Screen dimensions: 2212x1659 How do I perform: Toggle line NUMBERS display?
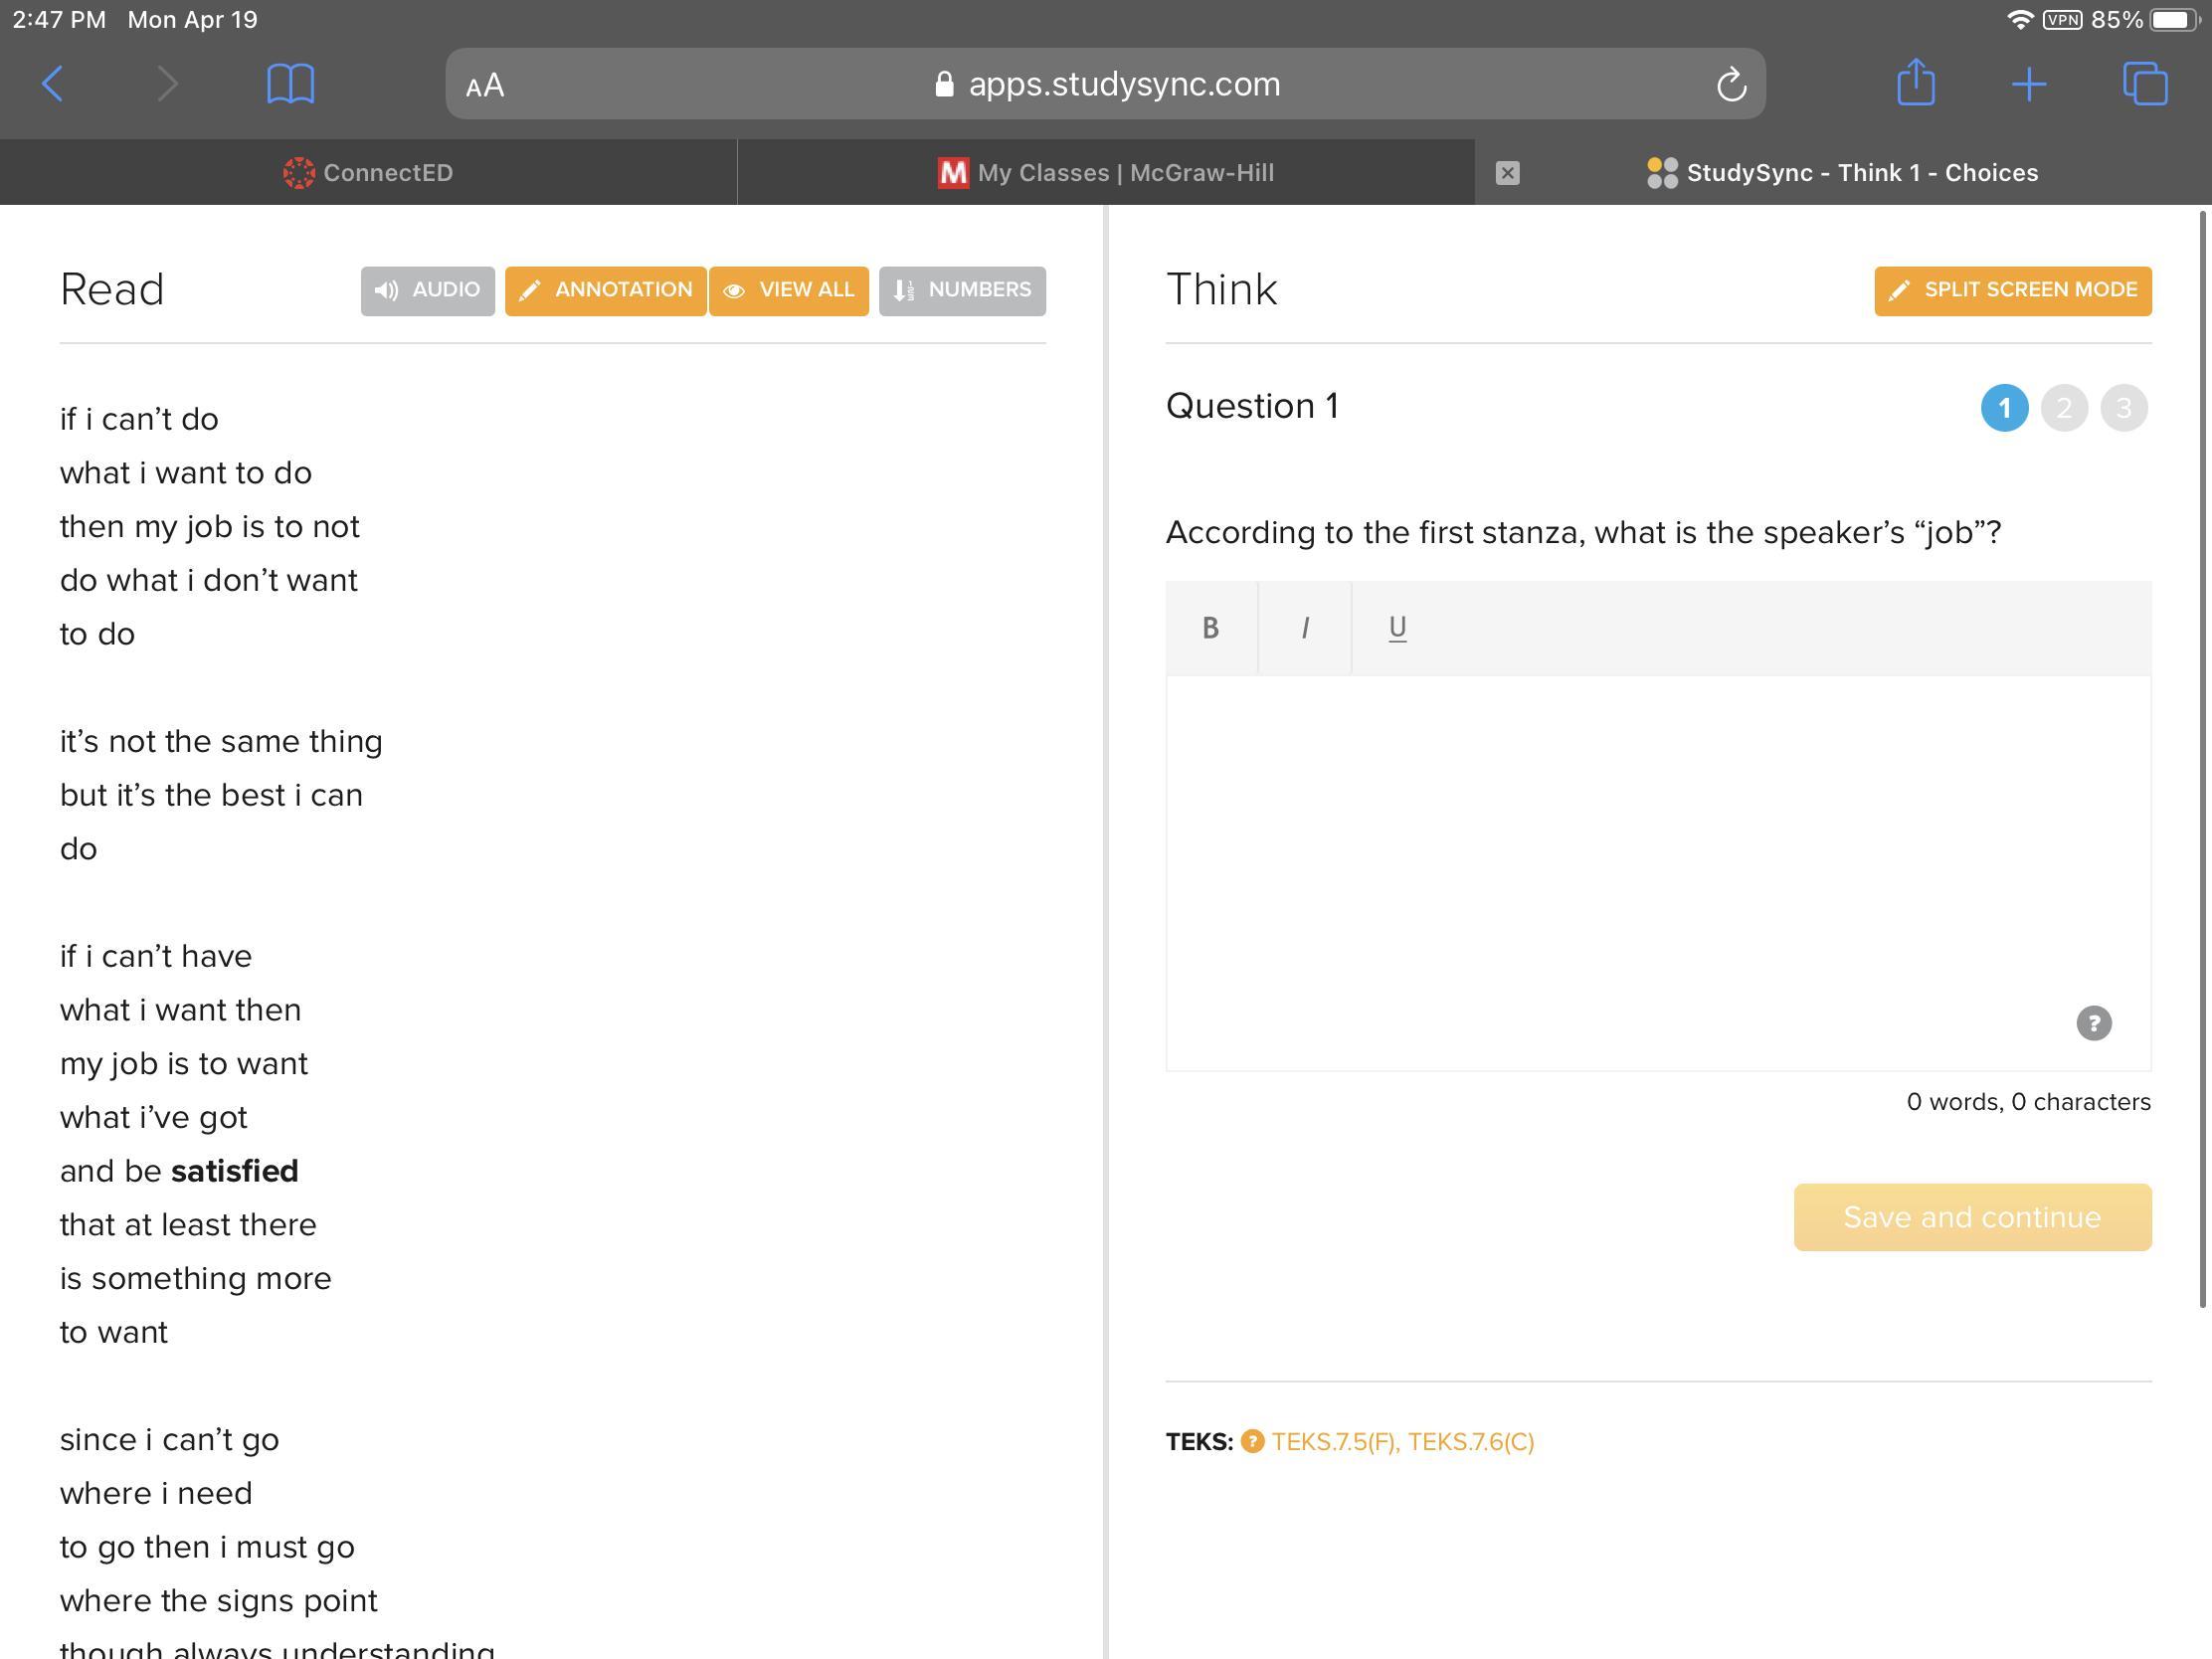962,290
